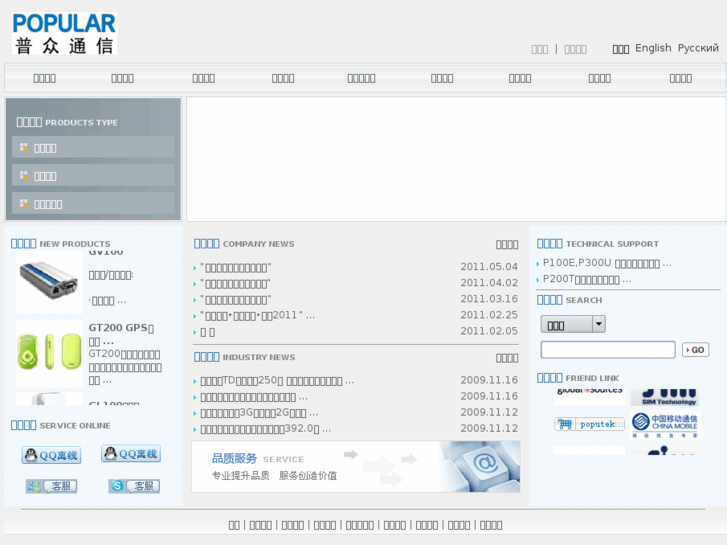Image resolution: width=727 pixels, height=545 pixels.
Task: Open company news dated 2011.03.16
Action: [236, 300]
